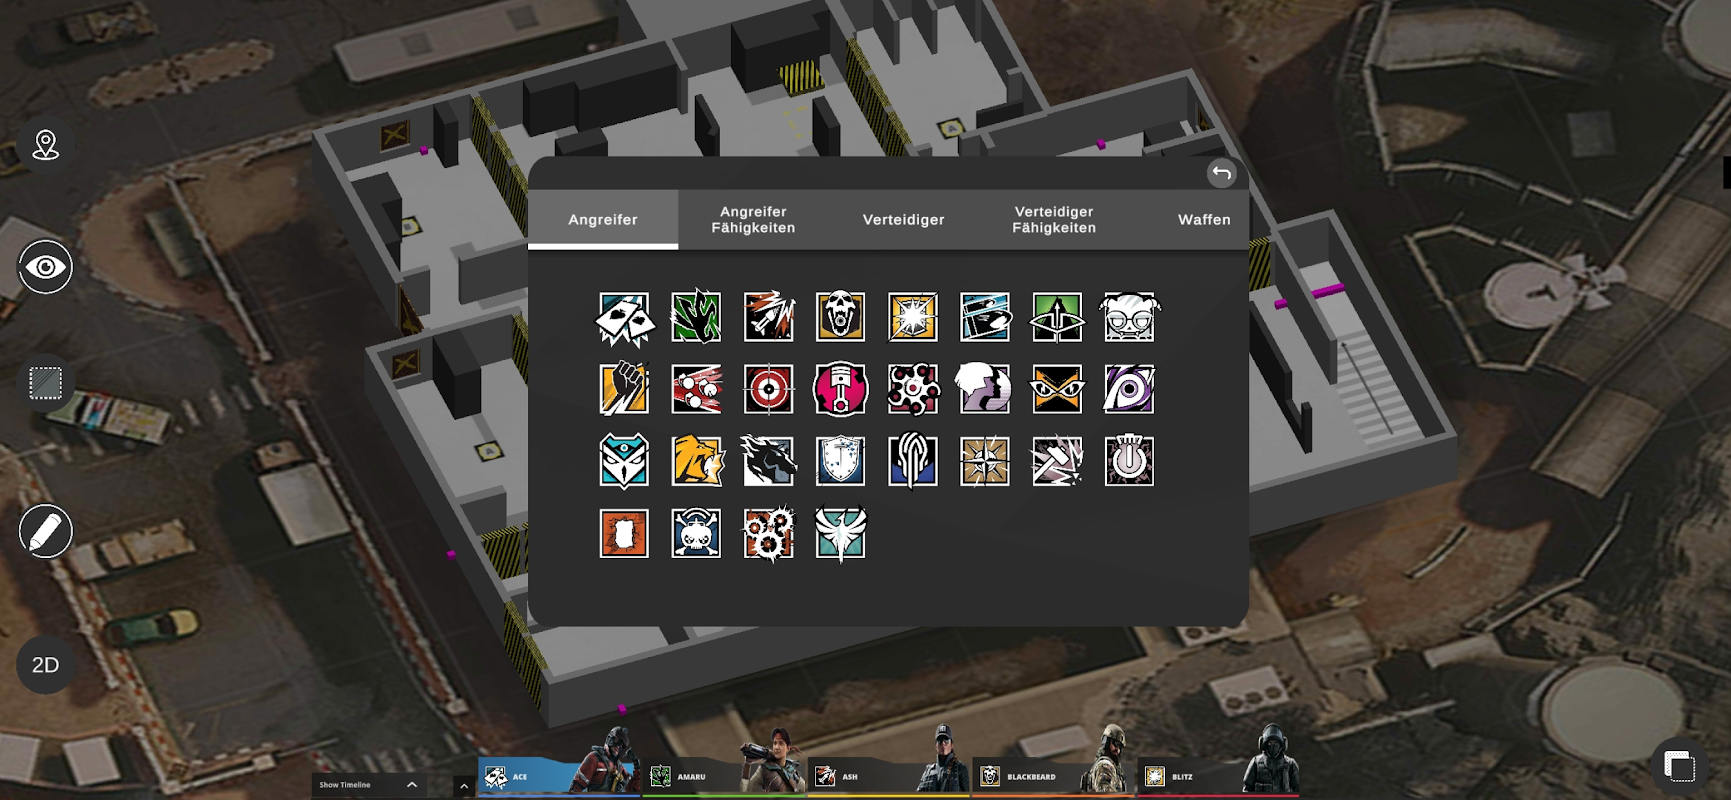Select the Amaru operator icon in grid

(696, 318)
